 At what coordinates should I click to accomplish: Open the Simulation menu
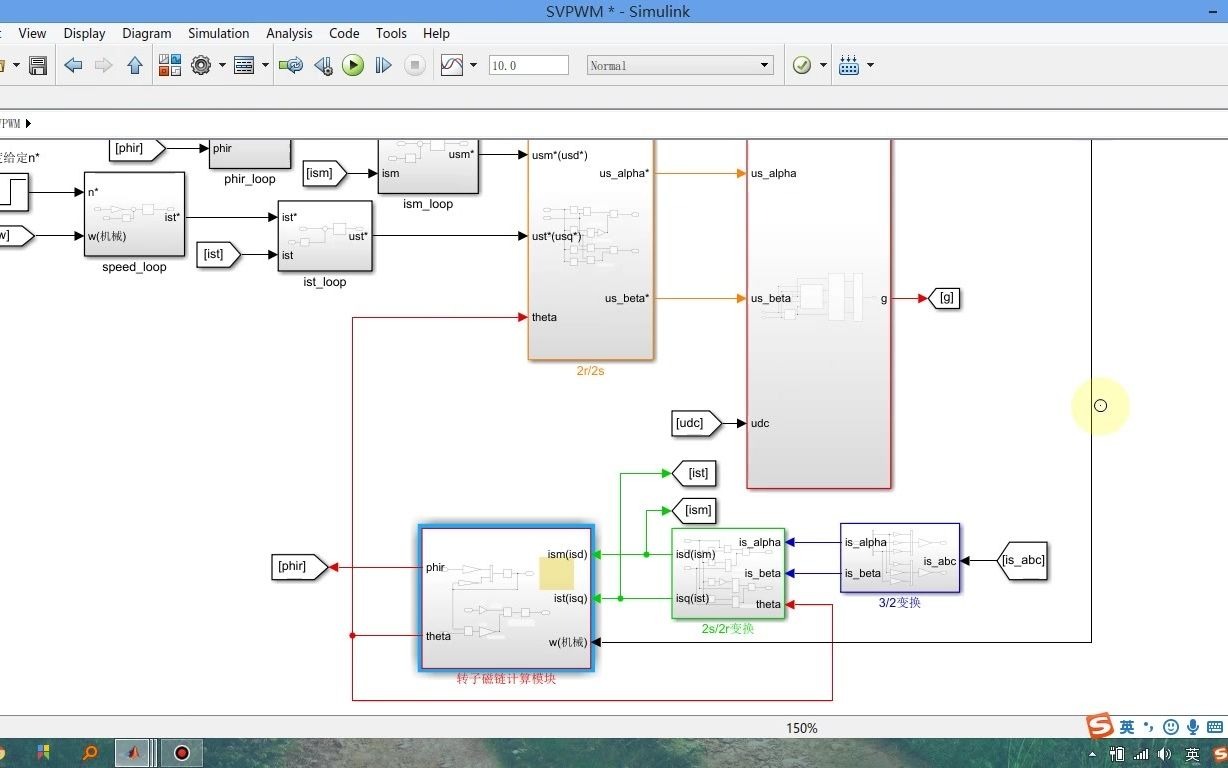coord(218,33)
